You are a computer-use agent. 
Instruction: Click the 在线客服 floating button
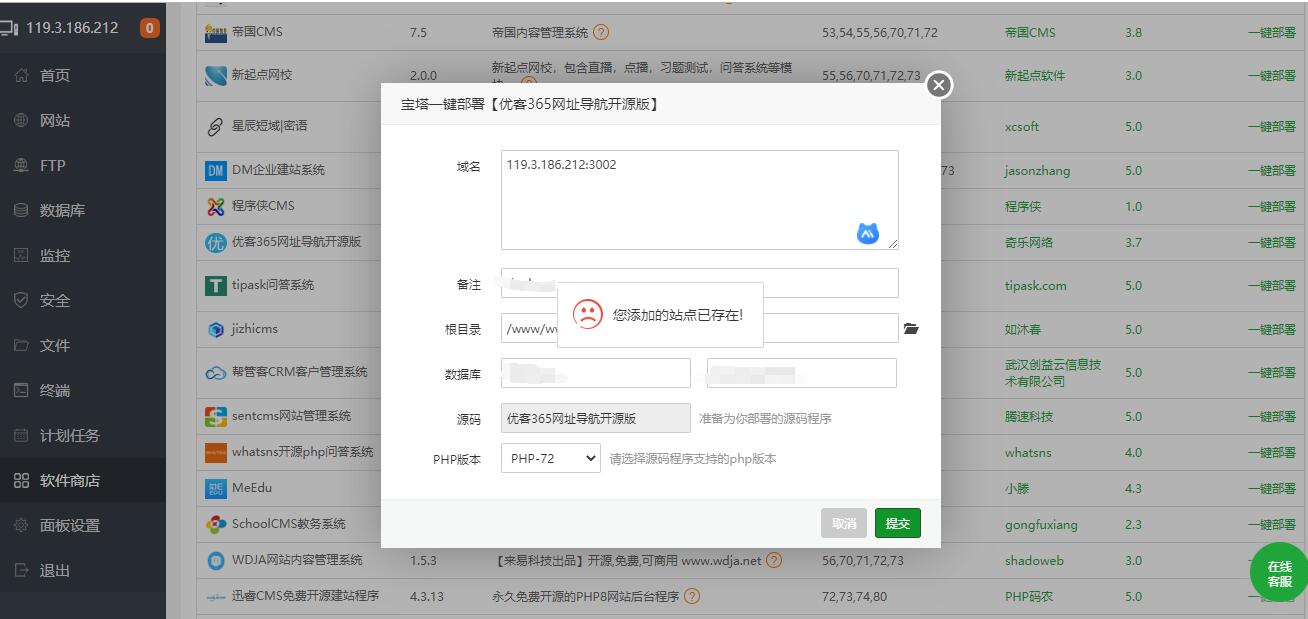pos(1279,573)
